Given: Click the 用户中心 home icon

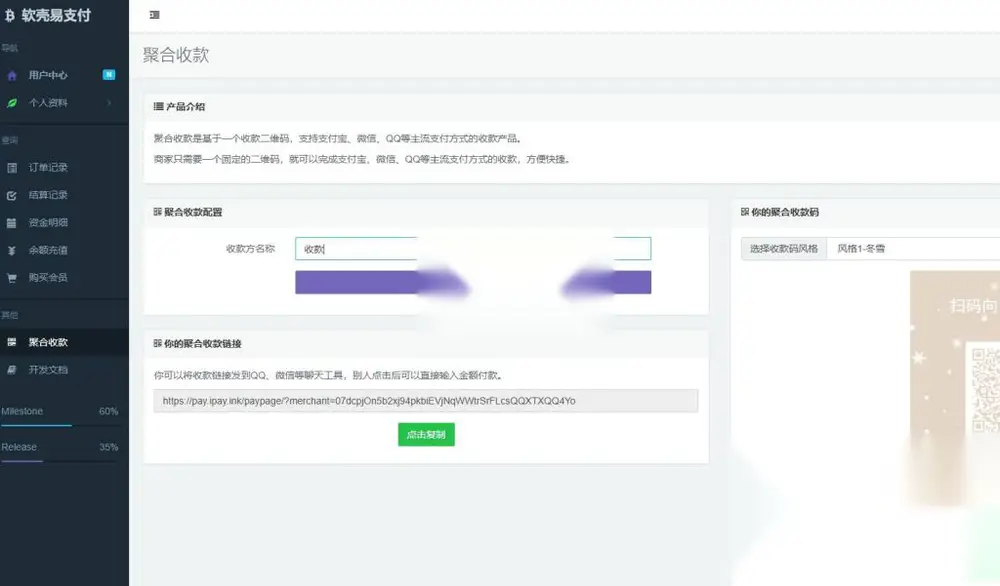Looking at the screenshot, I should [x=11, y=75].
